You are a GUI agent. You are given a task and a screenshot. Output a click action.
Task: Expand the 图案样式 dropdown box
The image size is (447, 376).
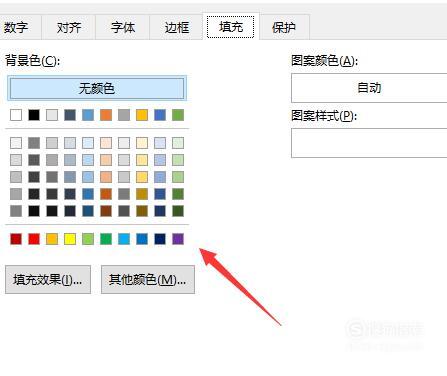369,143
